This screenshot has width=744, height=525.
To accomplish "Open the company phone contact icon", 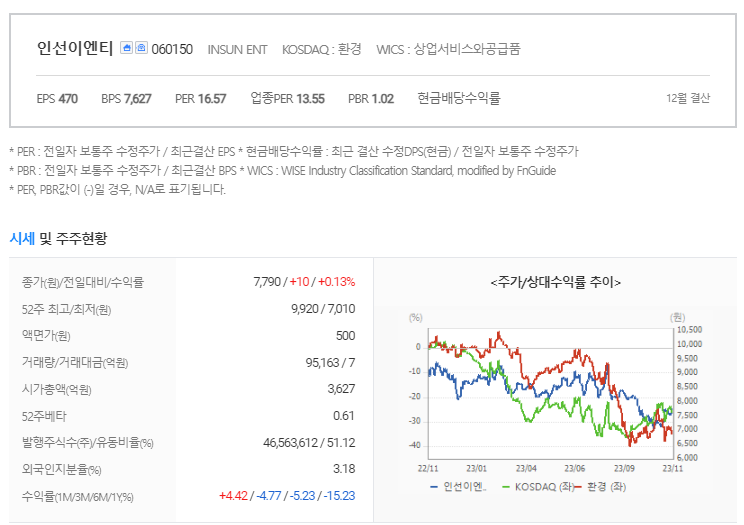I will 141,48.
